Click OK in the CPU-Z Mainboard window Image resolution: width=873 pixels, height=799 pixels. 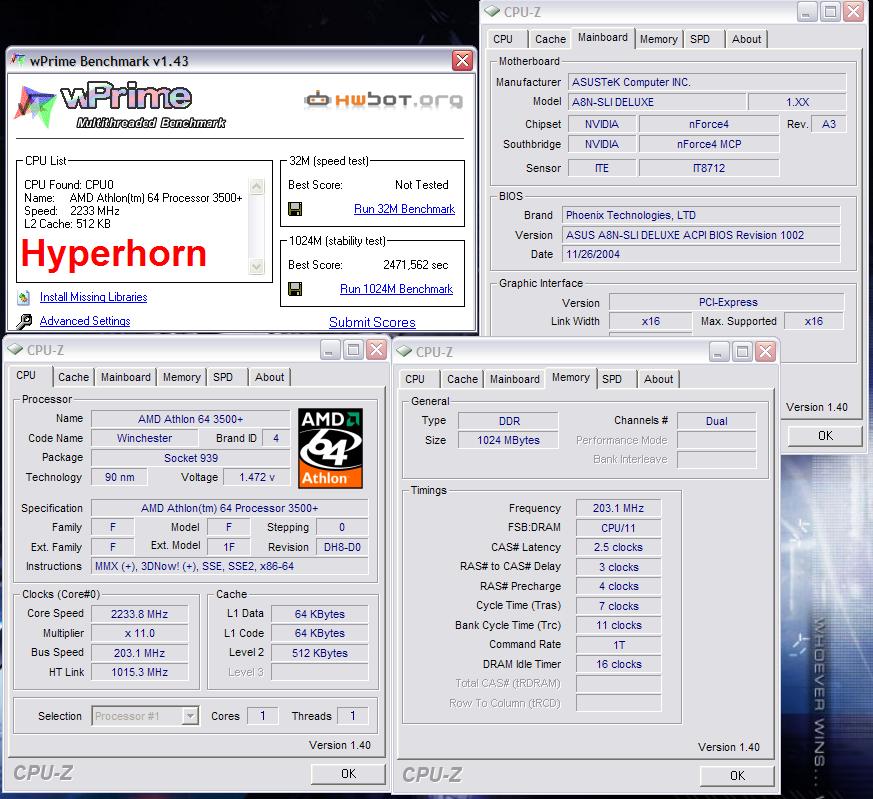point(825,435)
